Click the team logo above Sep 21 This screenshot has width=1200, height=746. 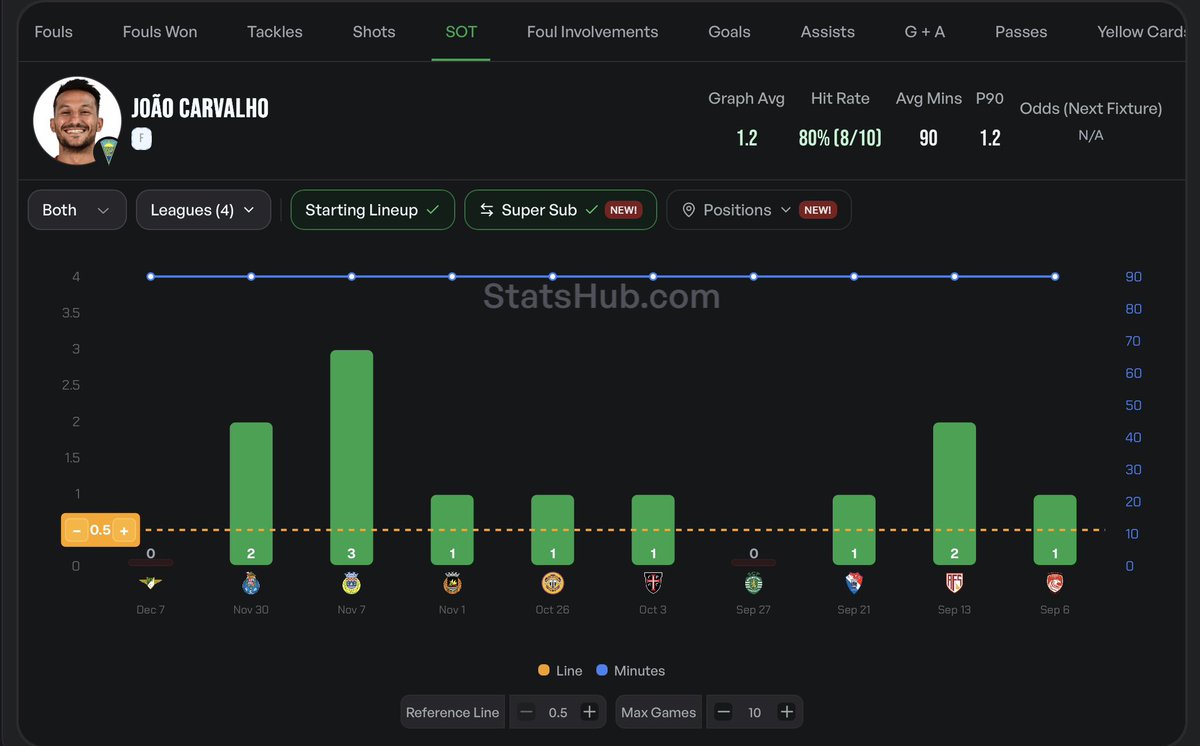[x=854, y=583]
